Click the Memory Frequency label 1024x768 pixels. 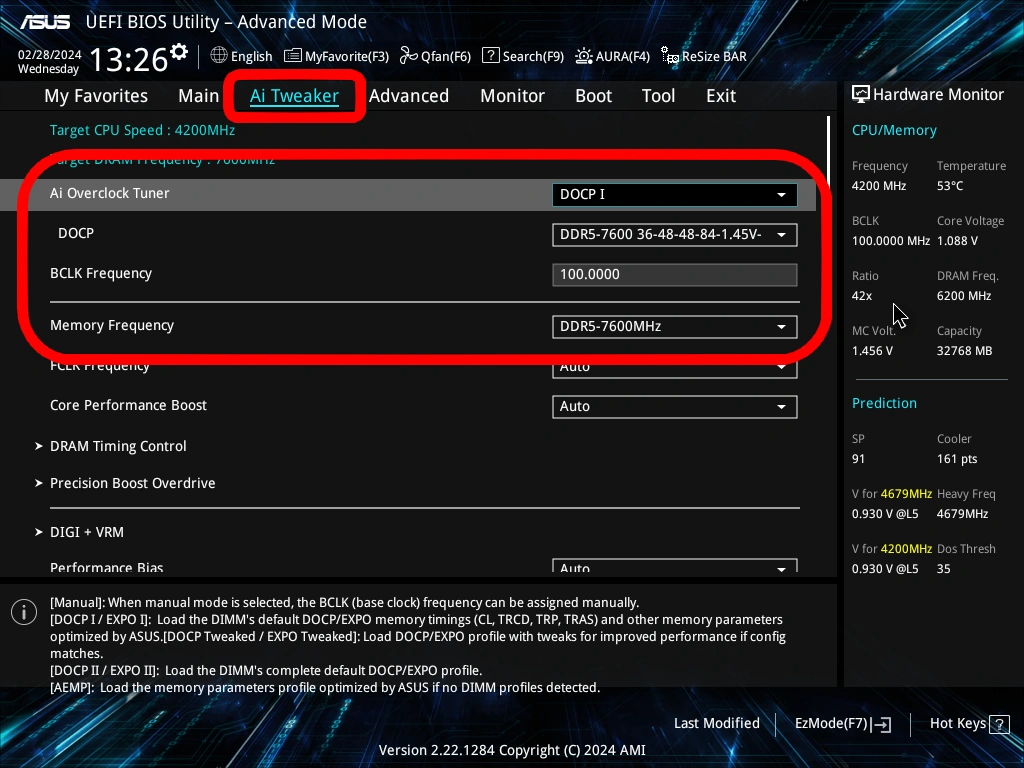pyautogui.click(x=112, y=325)
